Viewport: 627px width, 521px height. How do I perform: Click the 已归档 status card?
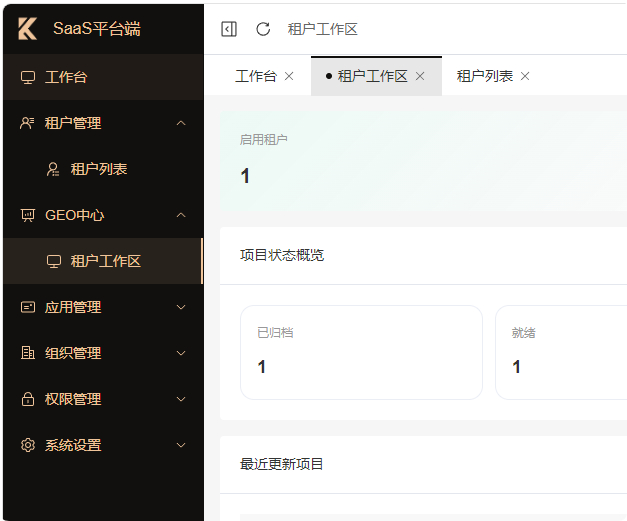pos(361,352)
